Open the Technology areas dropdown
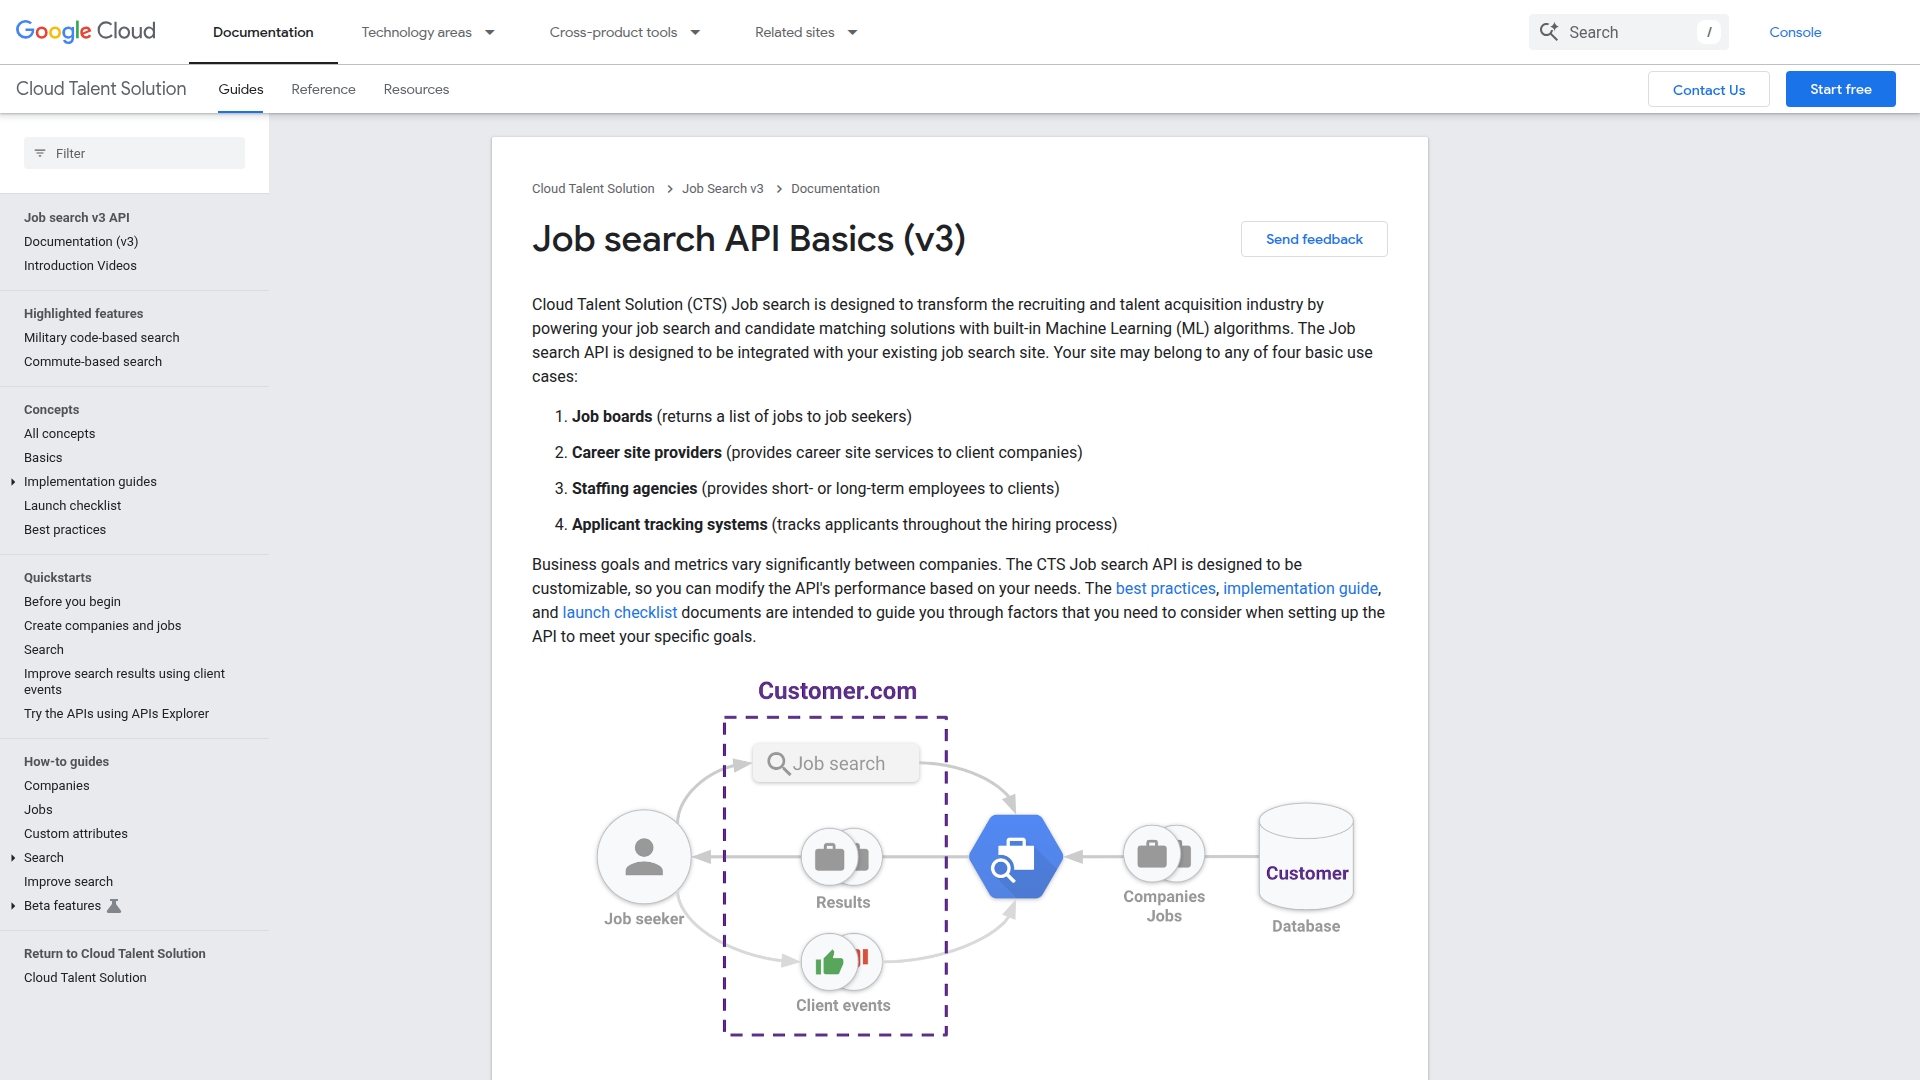 click(x=428, y=32)
